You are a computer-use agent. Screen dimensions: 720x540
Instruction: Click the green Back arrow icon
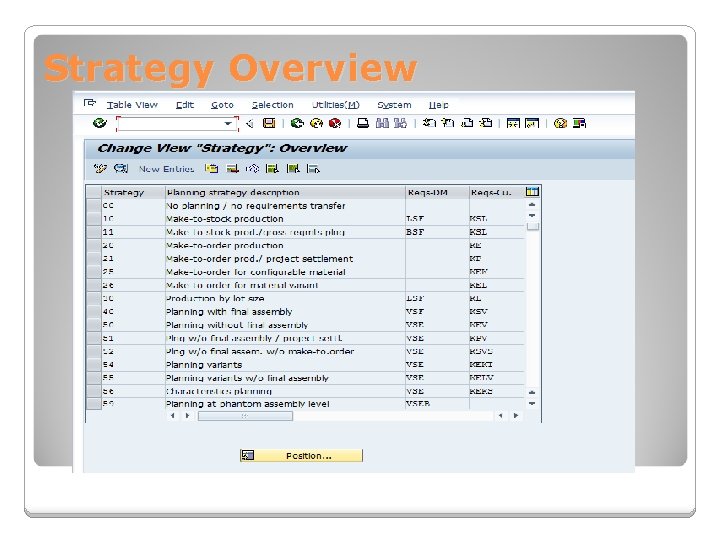click(x=297, y=123)
